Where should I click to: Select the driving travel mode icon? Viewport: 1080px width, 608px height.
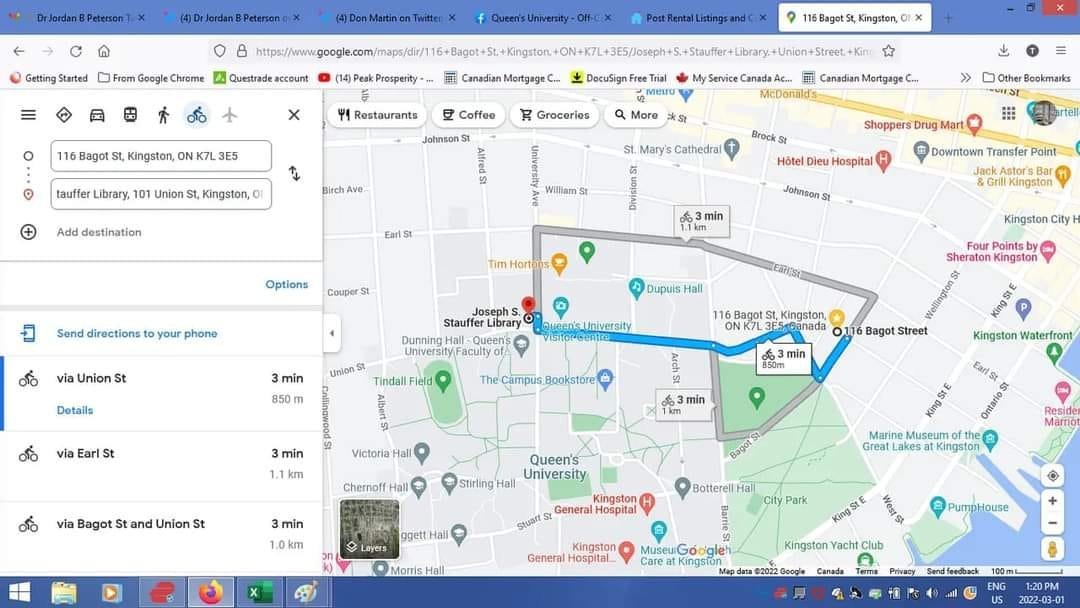[x=97, y=115]
